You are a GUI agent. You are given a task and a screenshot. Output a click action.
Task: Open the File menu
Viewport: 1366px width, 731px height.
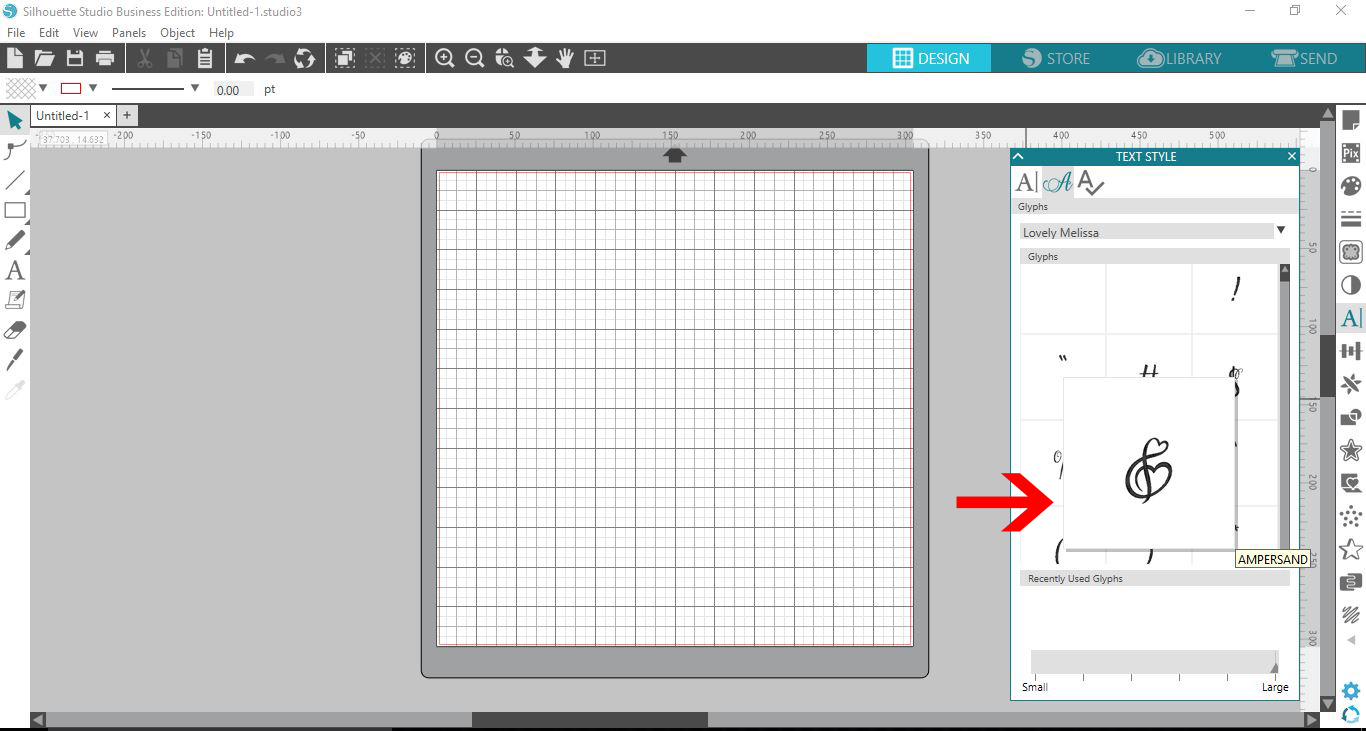click(x=15, y=33)
